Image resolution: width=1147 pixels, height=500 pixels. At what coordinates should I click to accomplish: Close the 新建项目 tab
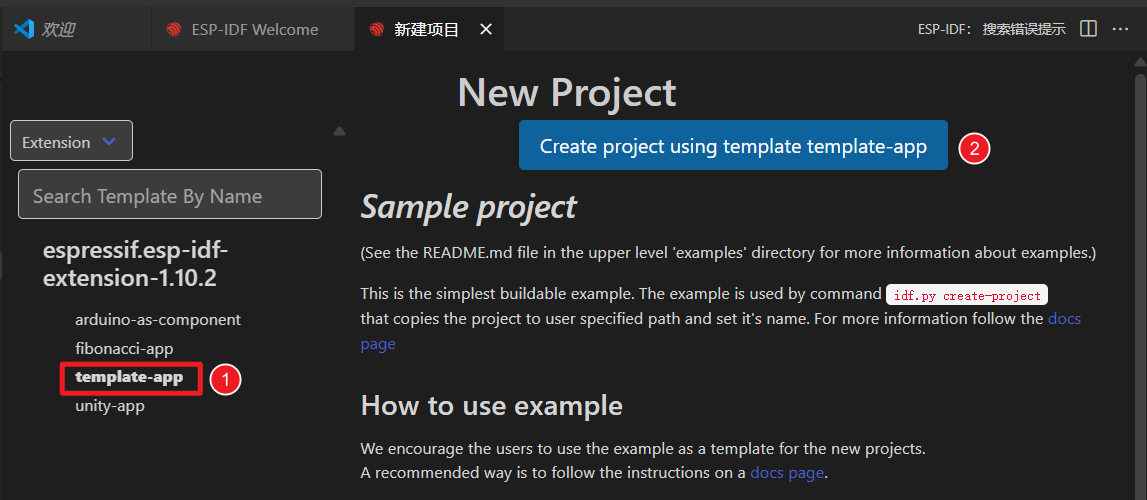coord(486,29)
